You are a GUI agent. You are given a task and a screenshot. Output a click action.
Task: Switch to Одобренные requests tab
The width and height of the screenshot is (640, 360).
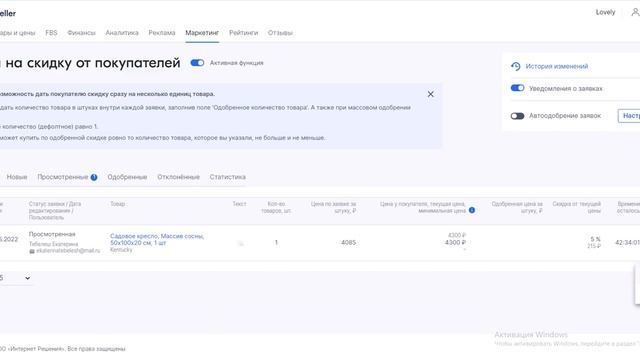[127, 177]
